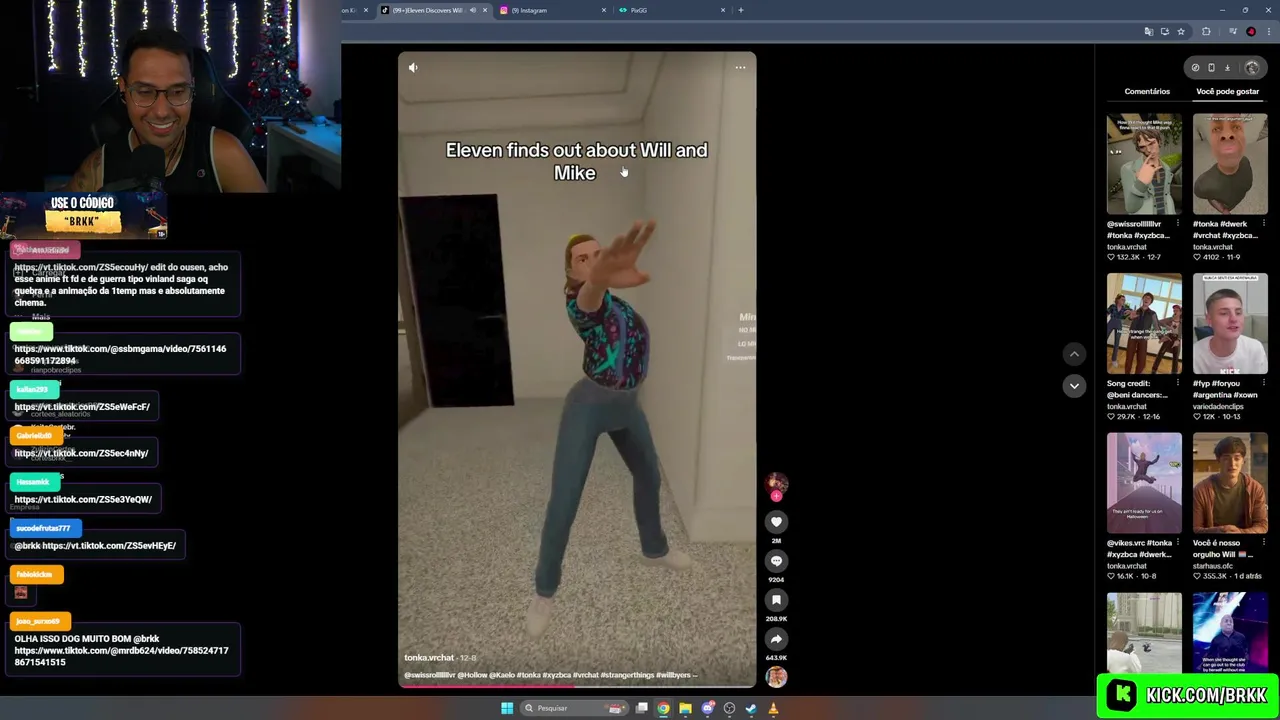Click translate page icon in address bar

(1149, 32)
